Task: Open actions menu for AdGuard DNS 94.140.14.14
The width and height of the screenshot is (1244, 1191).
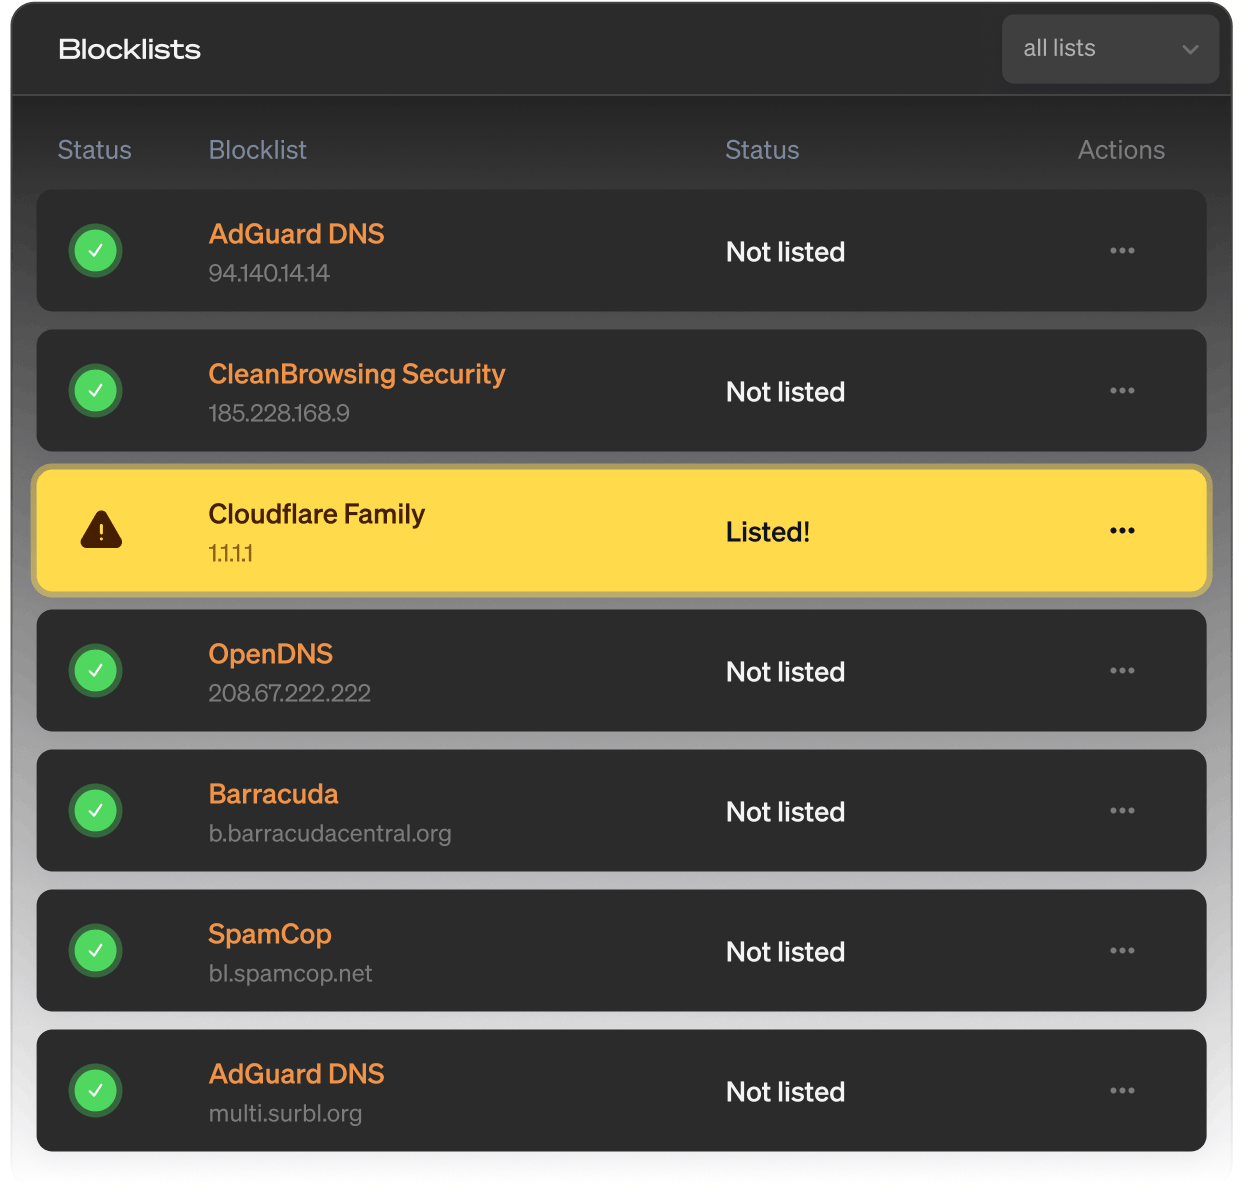Action: click(1122, 251)
